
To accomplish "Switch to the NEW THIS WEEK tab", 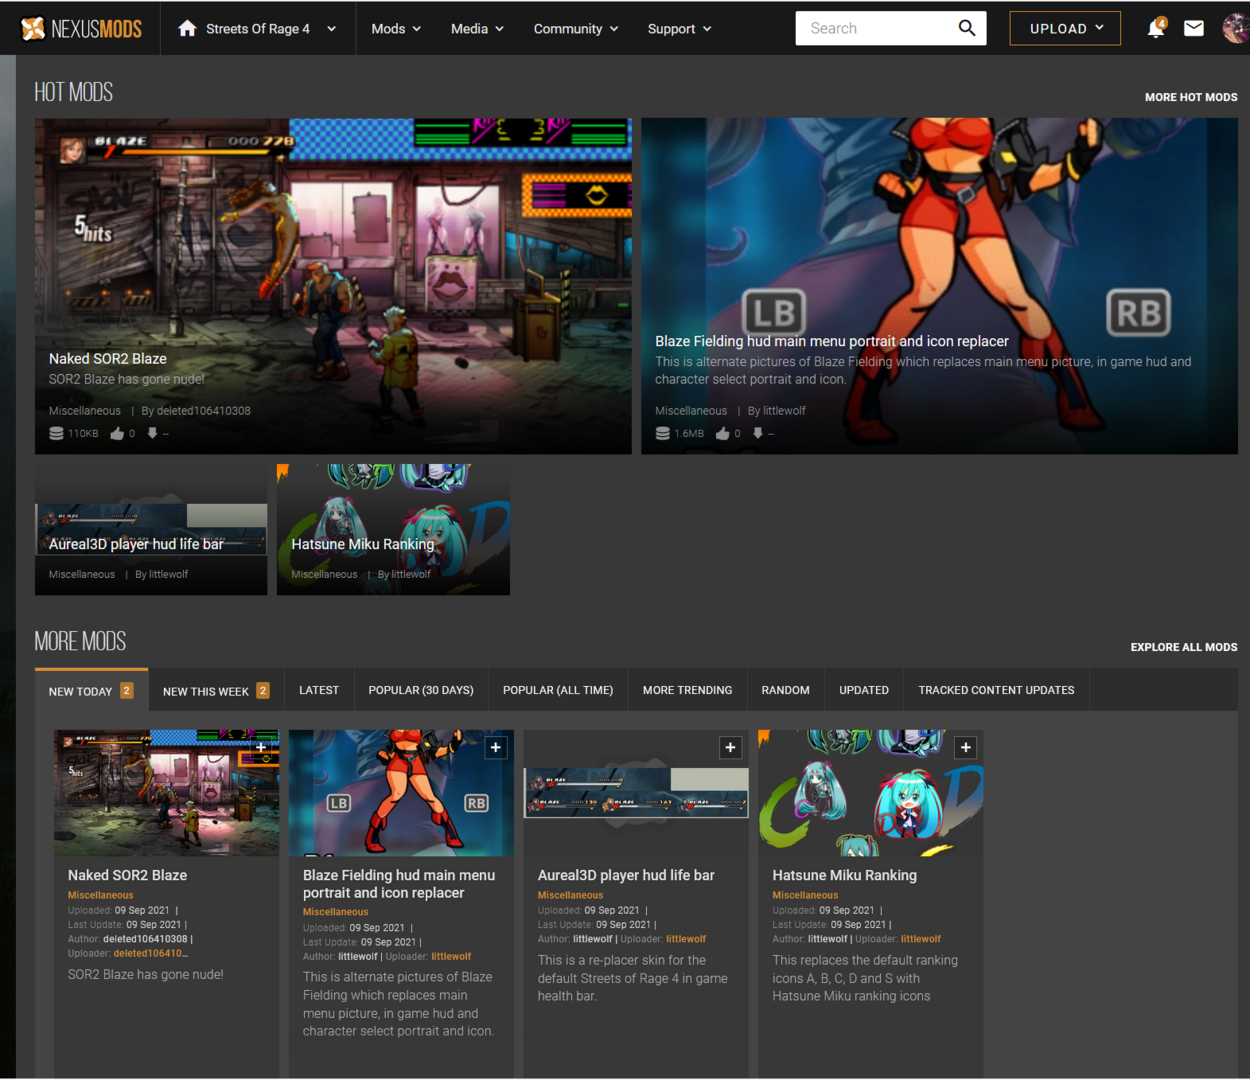I will click(216, 690).
